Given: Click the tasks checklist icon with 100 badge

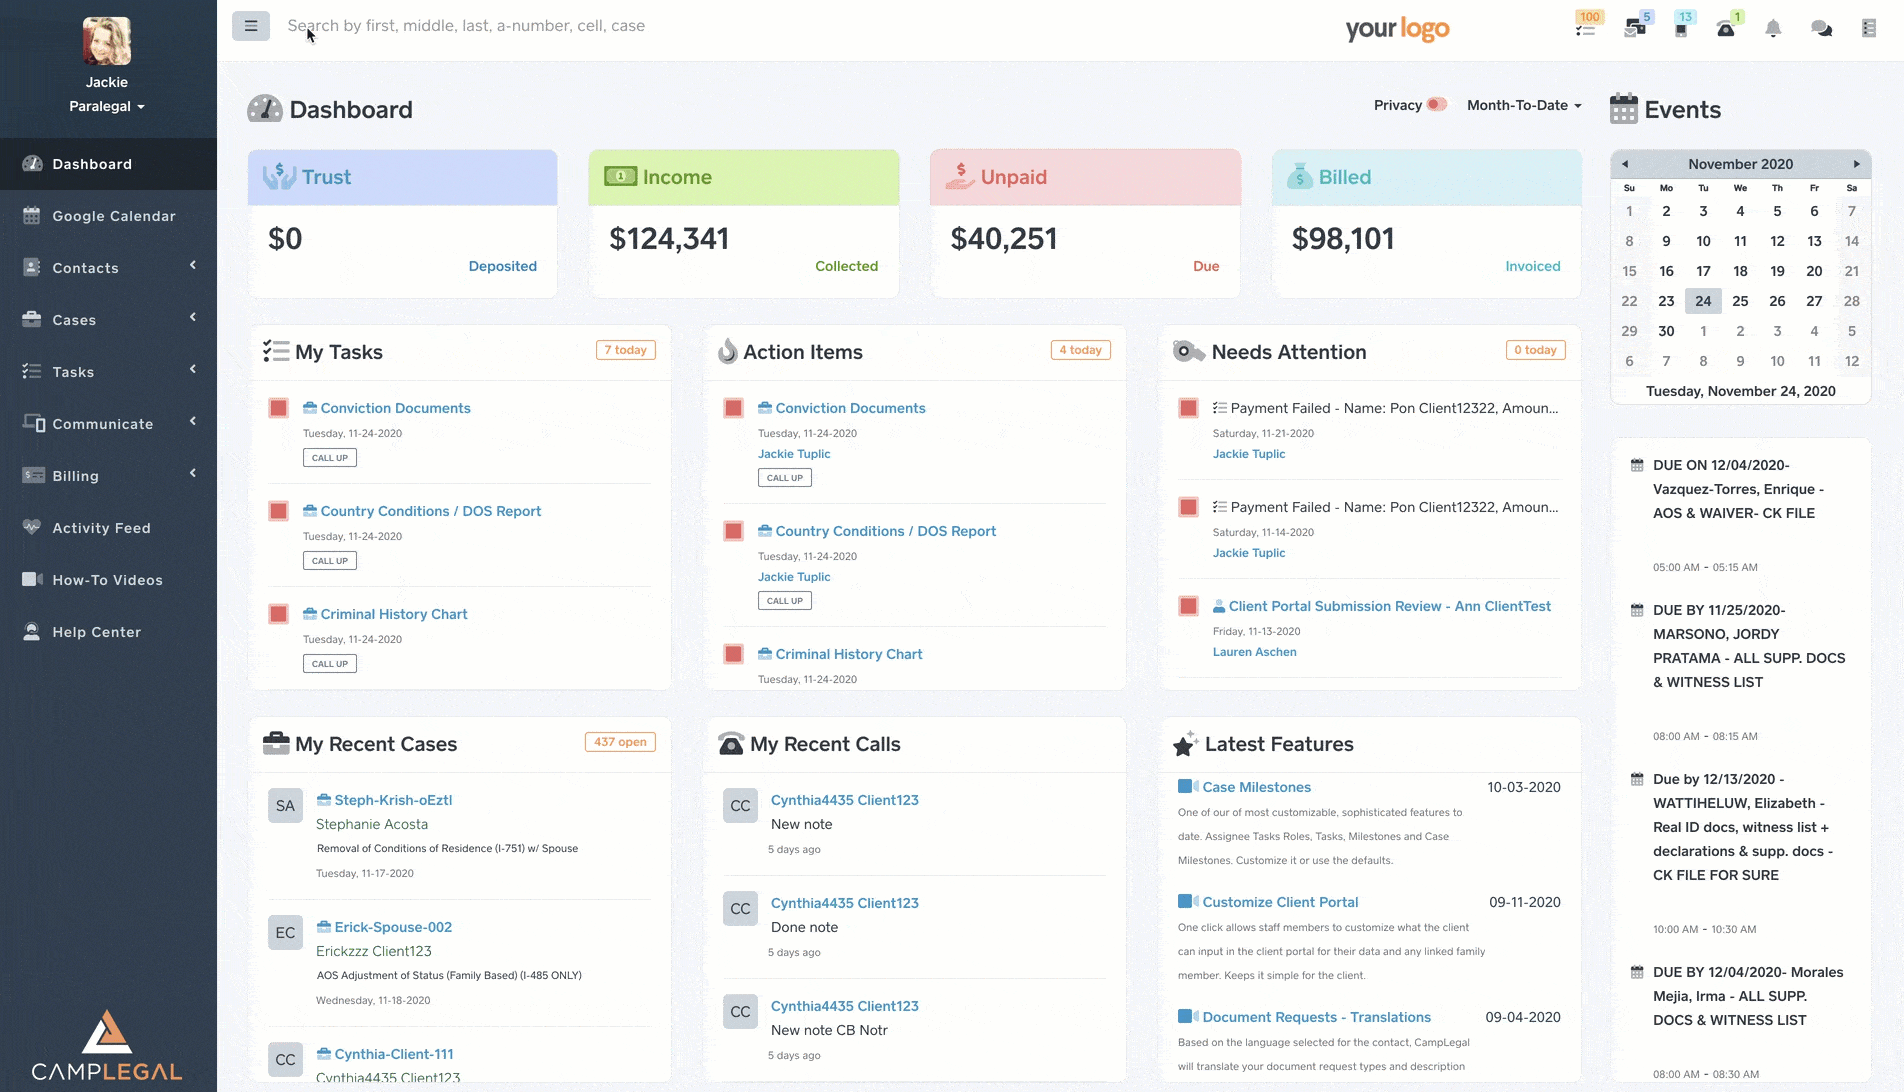Looking at the screenshot, I should click(1585, 28).
